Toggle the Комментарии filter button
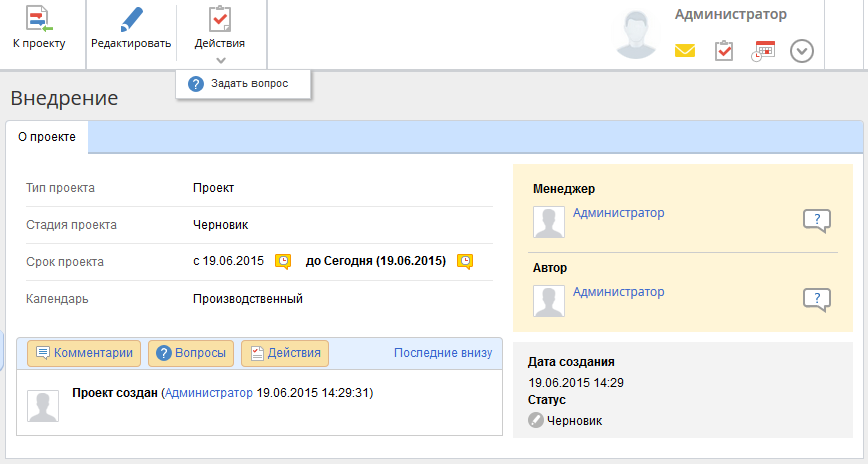 tap(84, 353)
